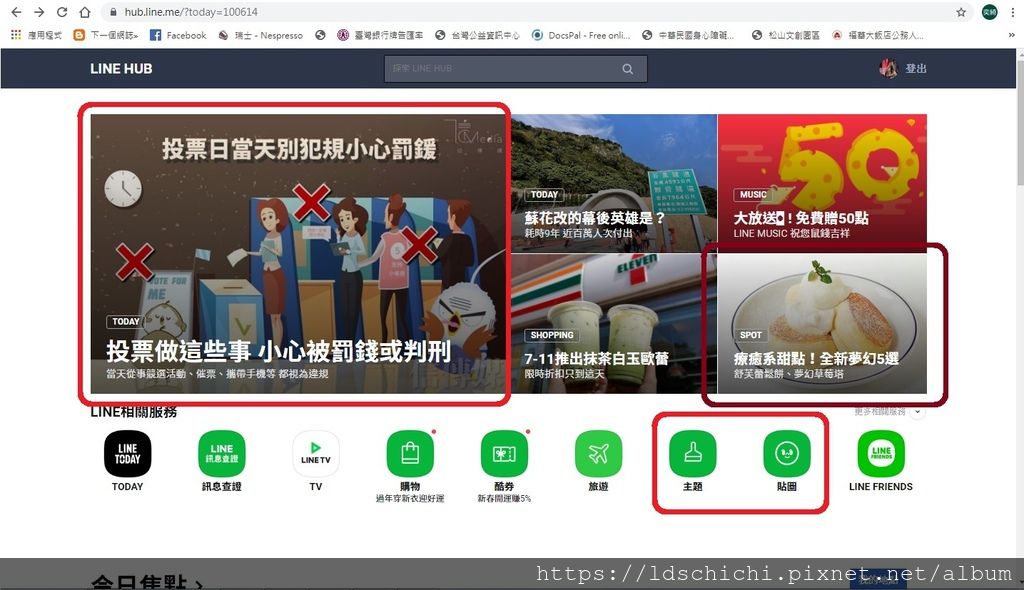Go back with the browser back arrow
Screen dimensions: 1024x590
(x=16, y=12)
